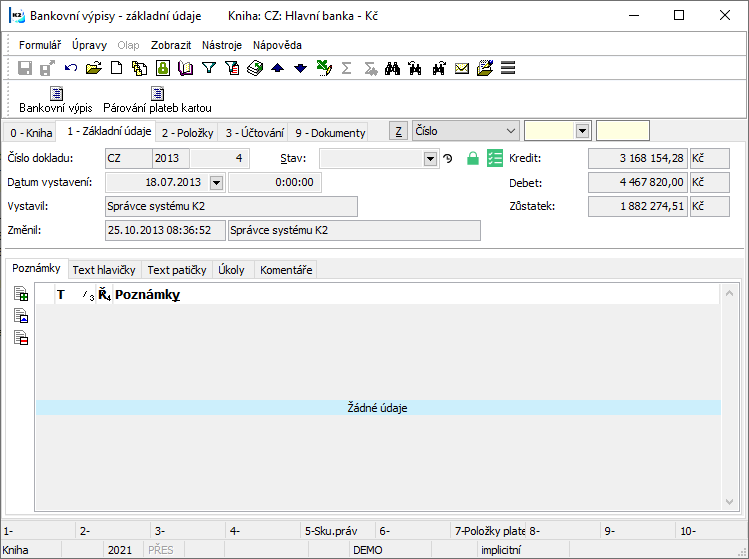Image resolution: width=749 pixels, height=559 pixels.
Task: Click the filter funnel icon
Action: (x=209, y=68)
